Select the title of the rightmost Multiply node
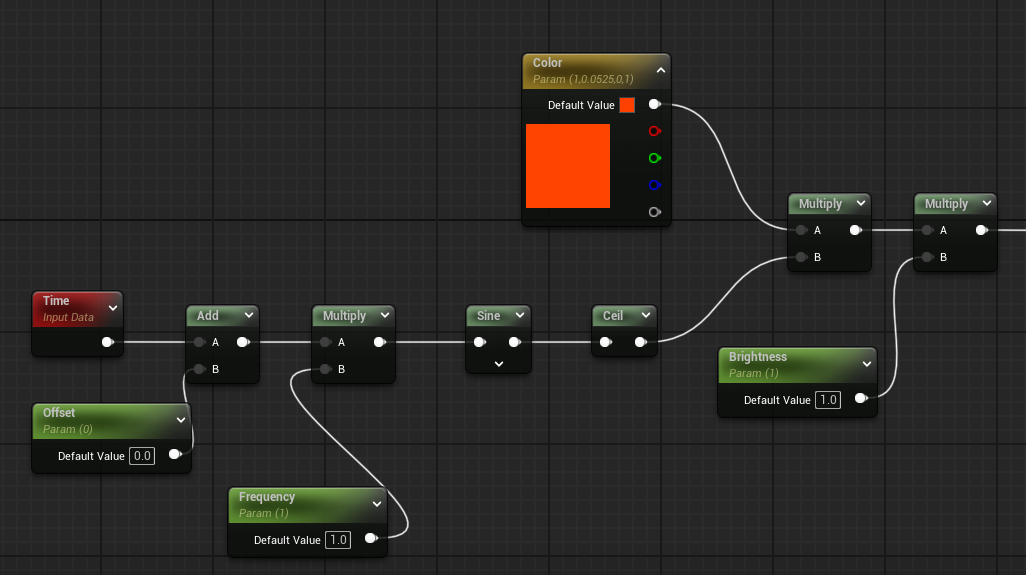1026x575 pixels. click(946, 204)
